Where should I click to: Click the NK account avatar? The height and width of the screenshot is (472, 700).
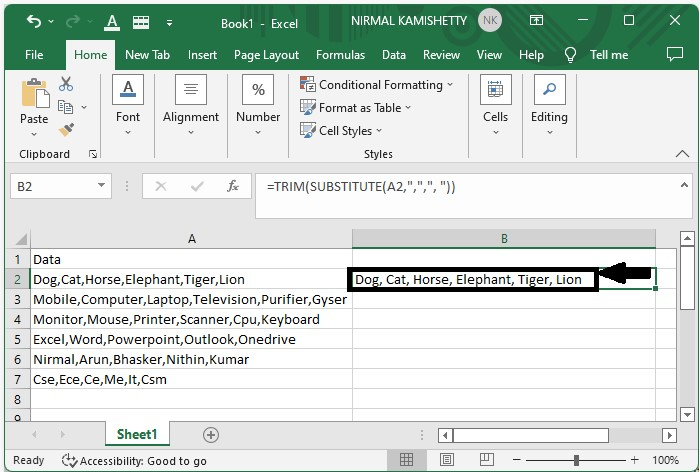[490, 20]
